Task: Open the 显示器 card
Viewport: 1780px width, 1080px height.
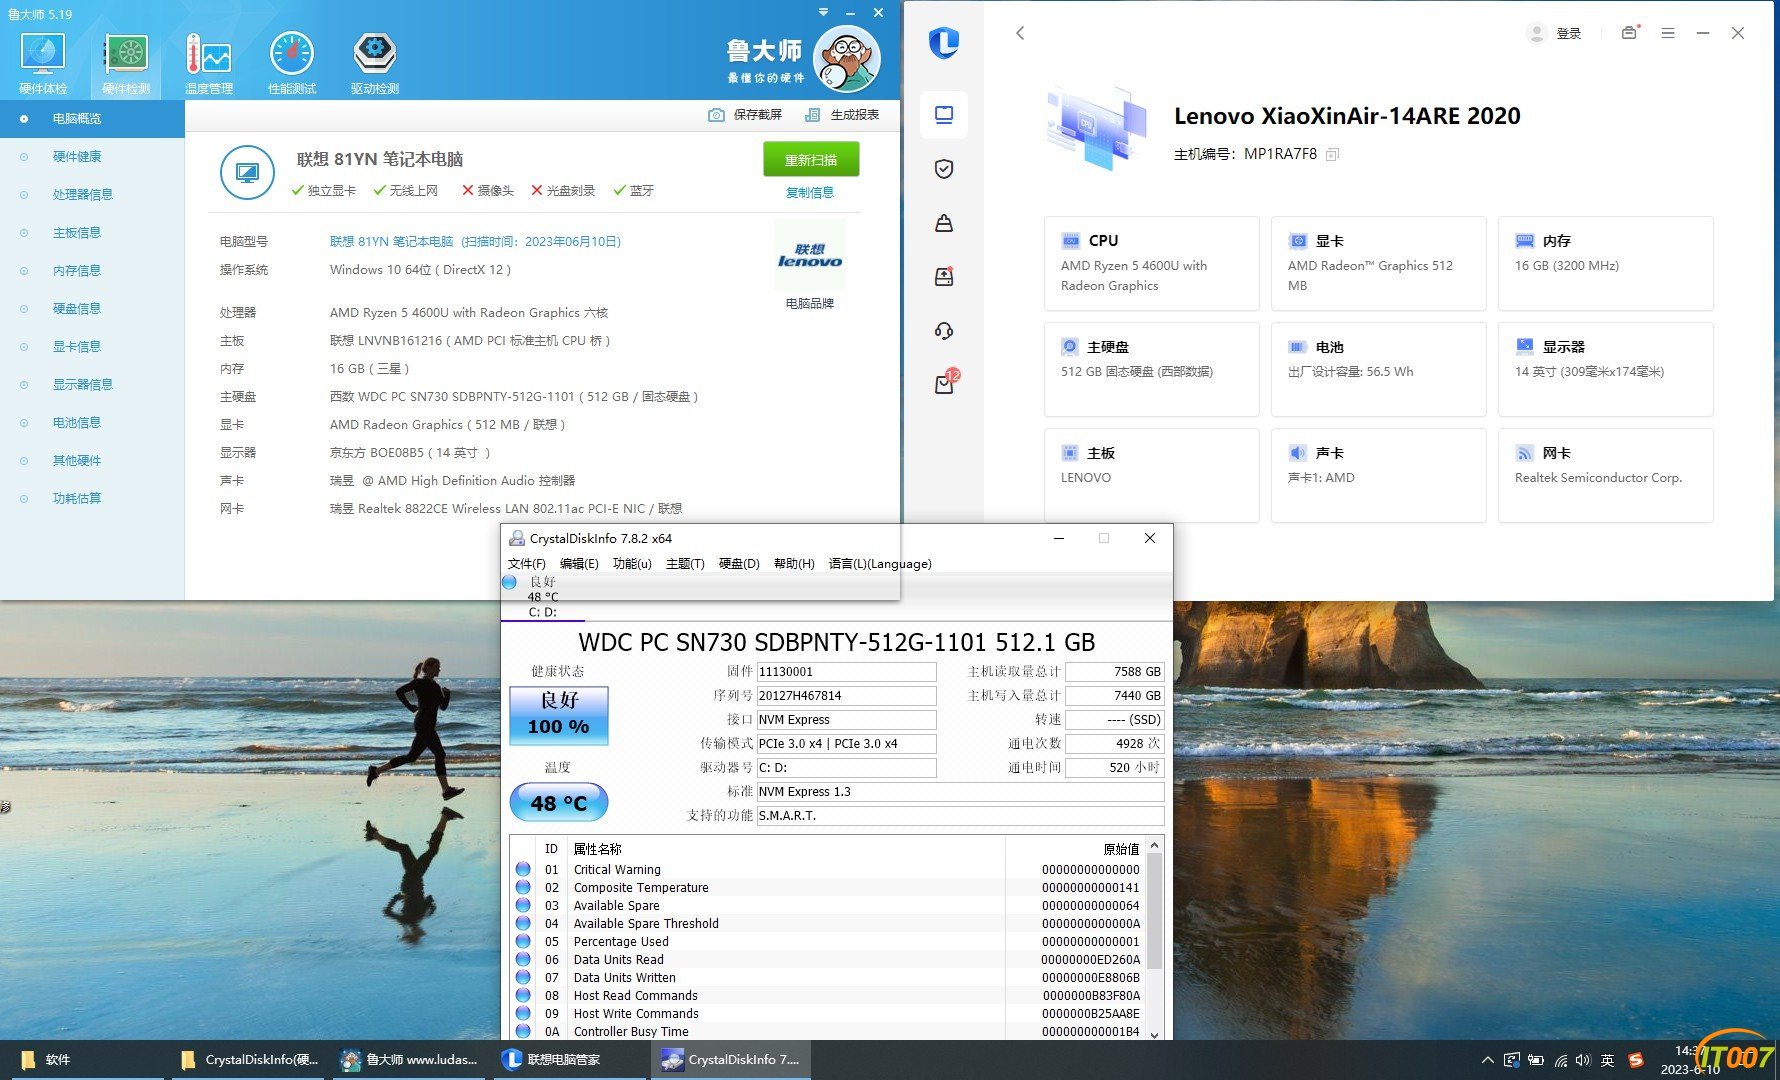Action: (1606, 369)
